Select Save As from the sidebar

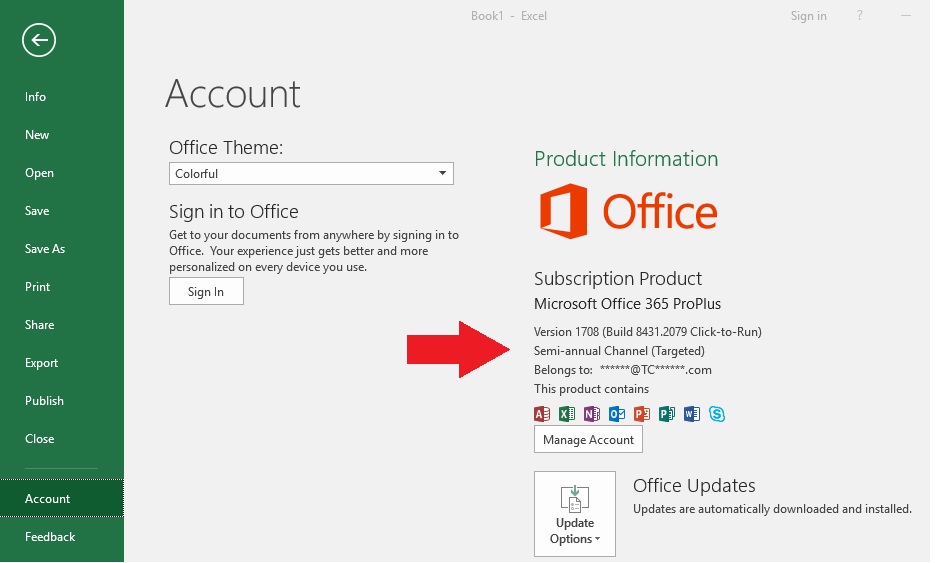click(45, 249)
